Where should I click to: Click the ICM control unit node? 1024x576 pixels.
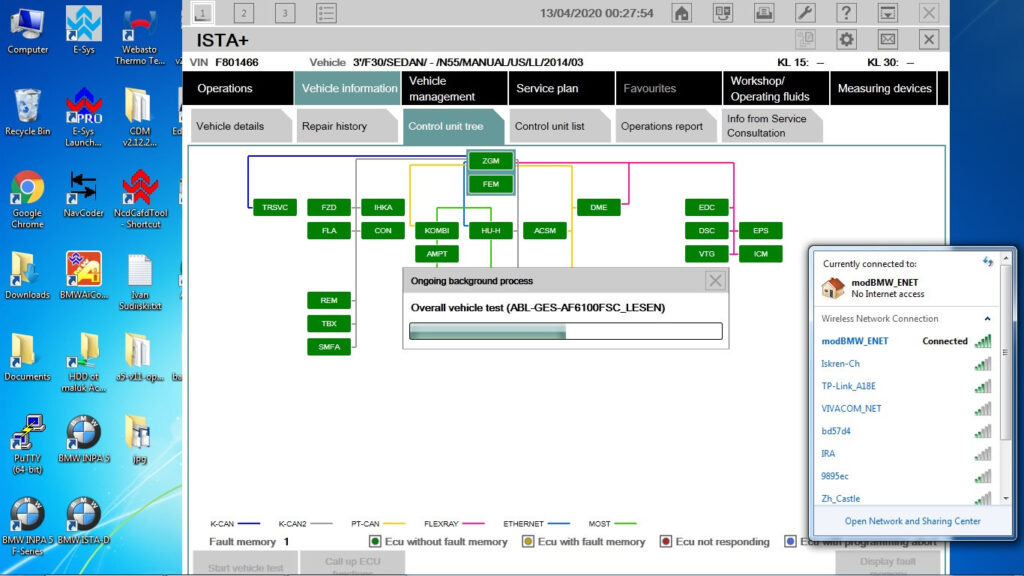point(761,254)
